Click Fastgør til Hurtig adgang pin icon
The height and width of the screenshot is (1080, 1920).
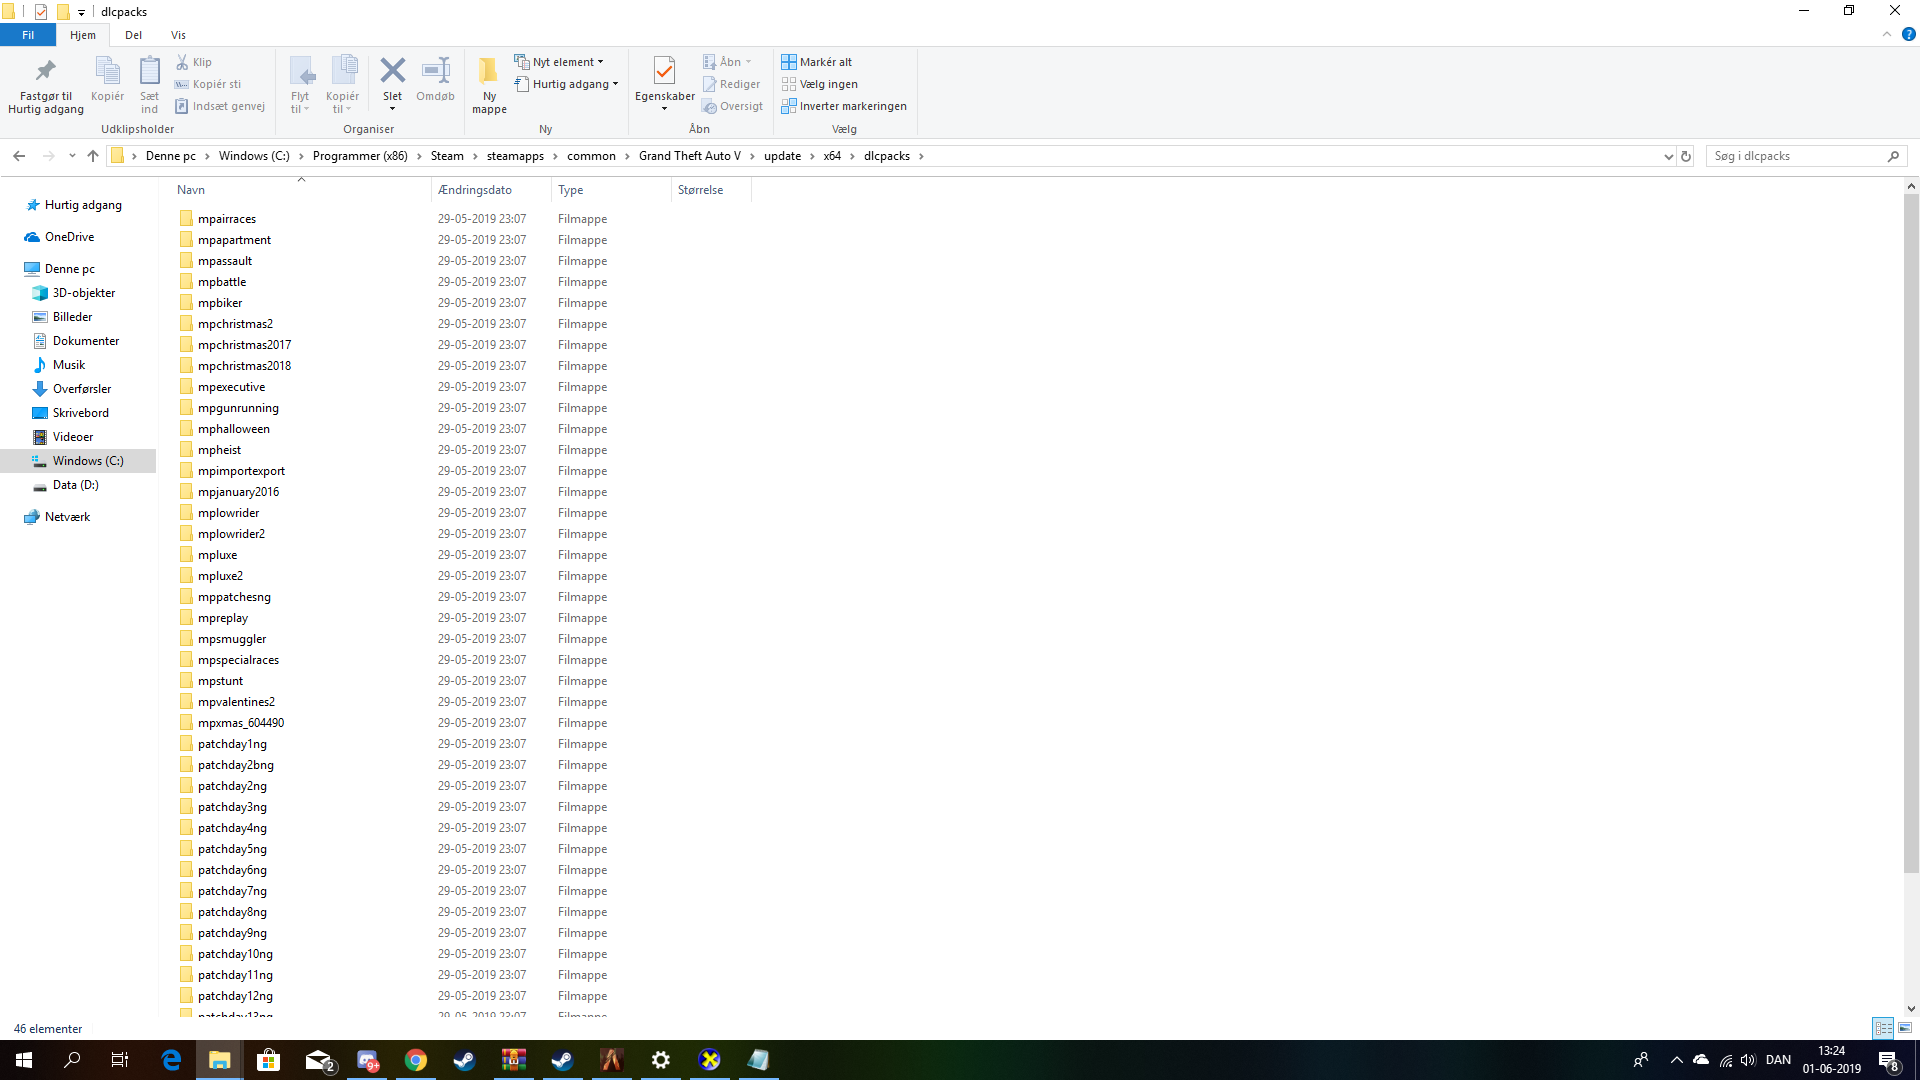[45, 72]
